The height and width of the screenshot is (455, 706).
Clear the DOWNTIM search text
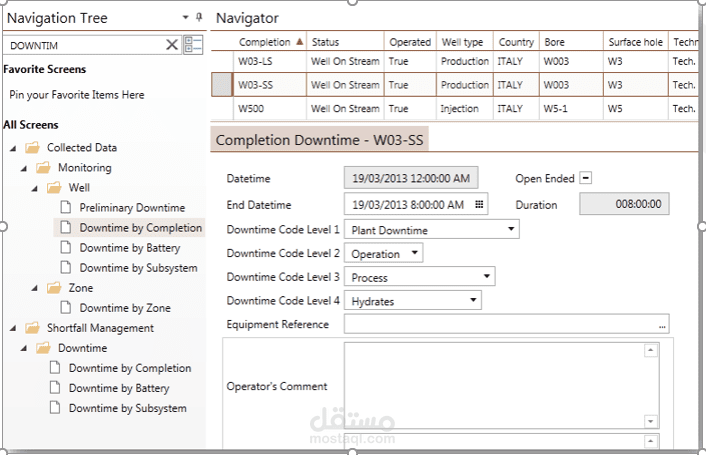click(x=172, y=45)
